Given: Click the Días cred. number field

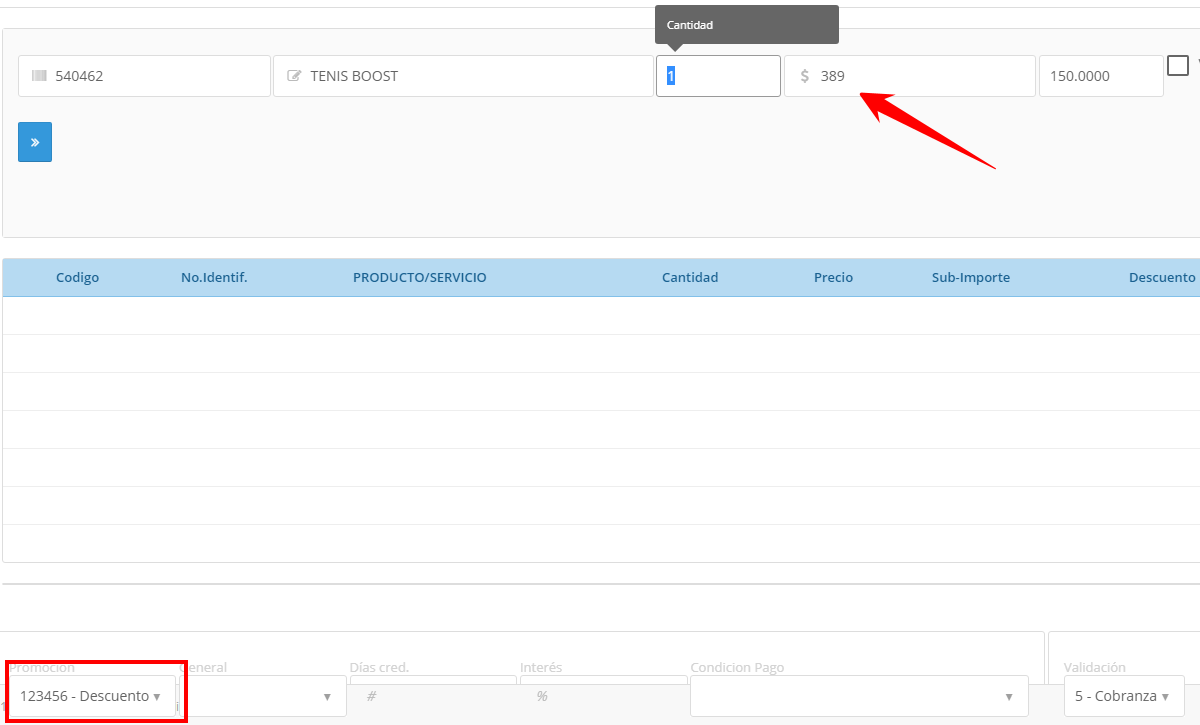Looking at the screenshot, I should (x=433, y=696).
